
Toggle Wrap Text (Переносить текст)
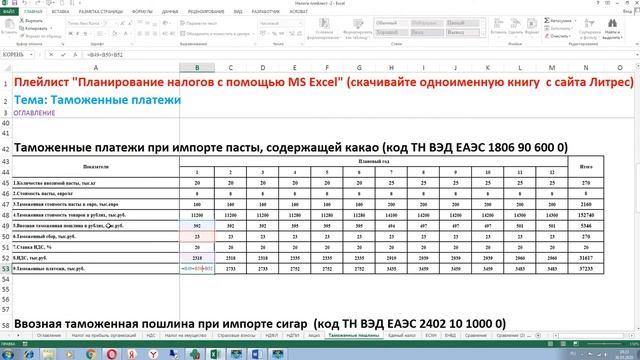[x=198, y=24]
